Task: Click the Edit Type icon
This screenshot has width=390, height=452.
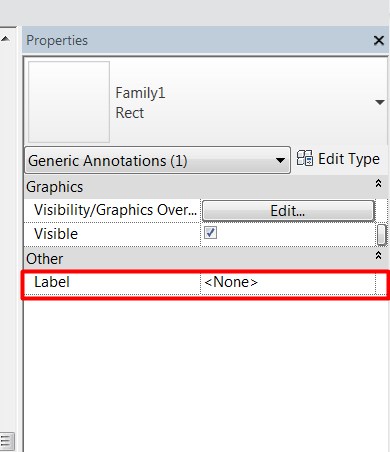Action: click(305, 158)
